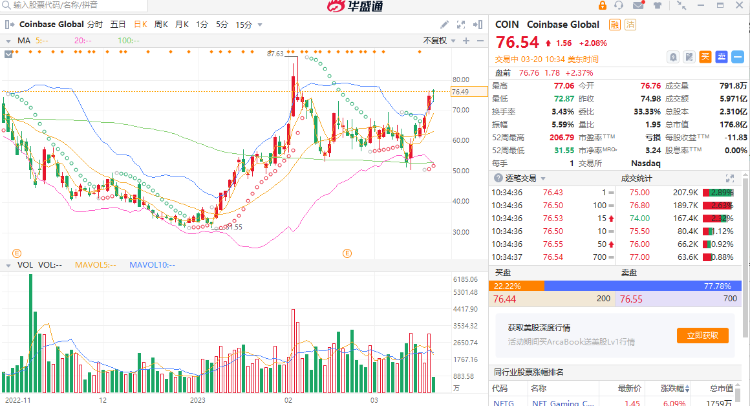Click the ask price 76.55
Image resolution: width=750 pixels, height=406 pixels.
click(x=631, y=299)
